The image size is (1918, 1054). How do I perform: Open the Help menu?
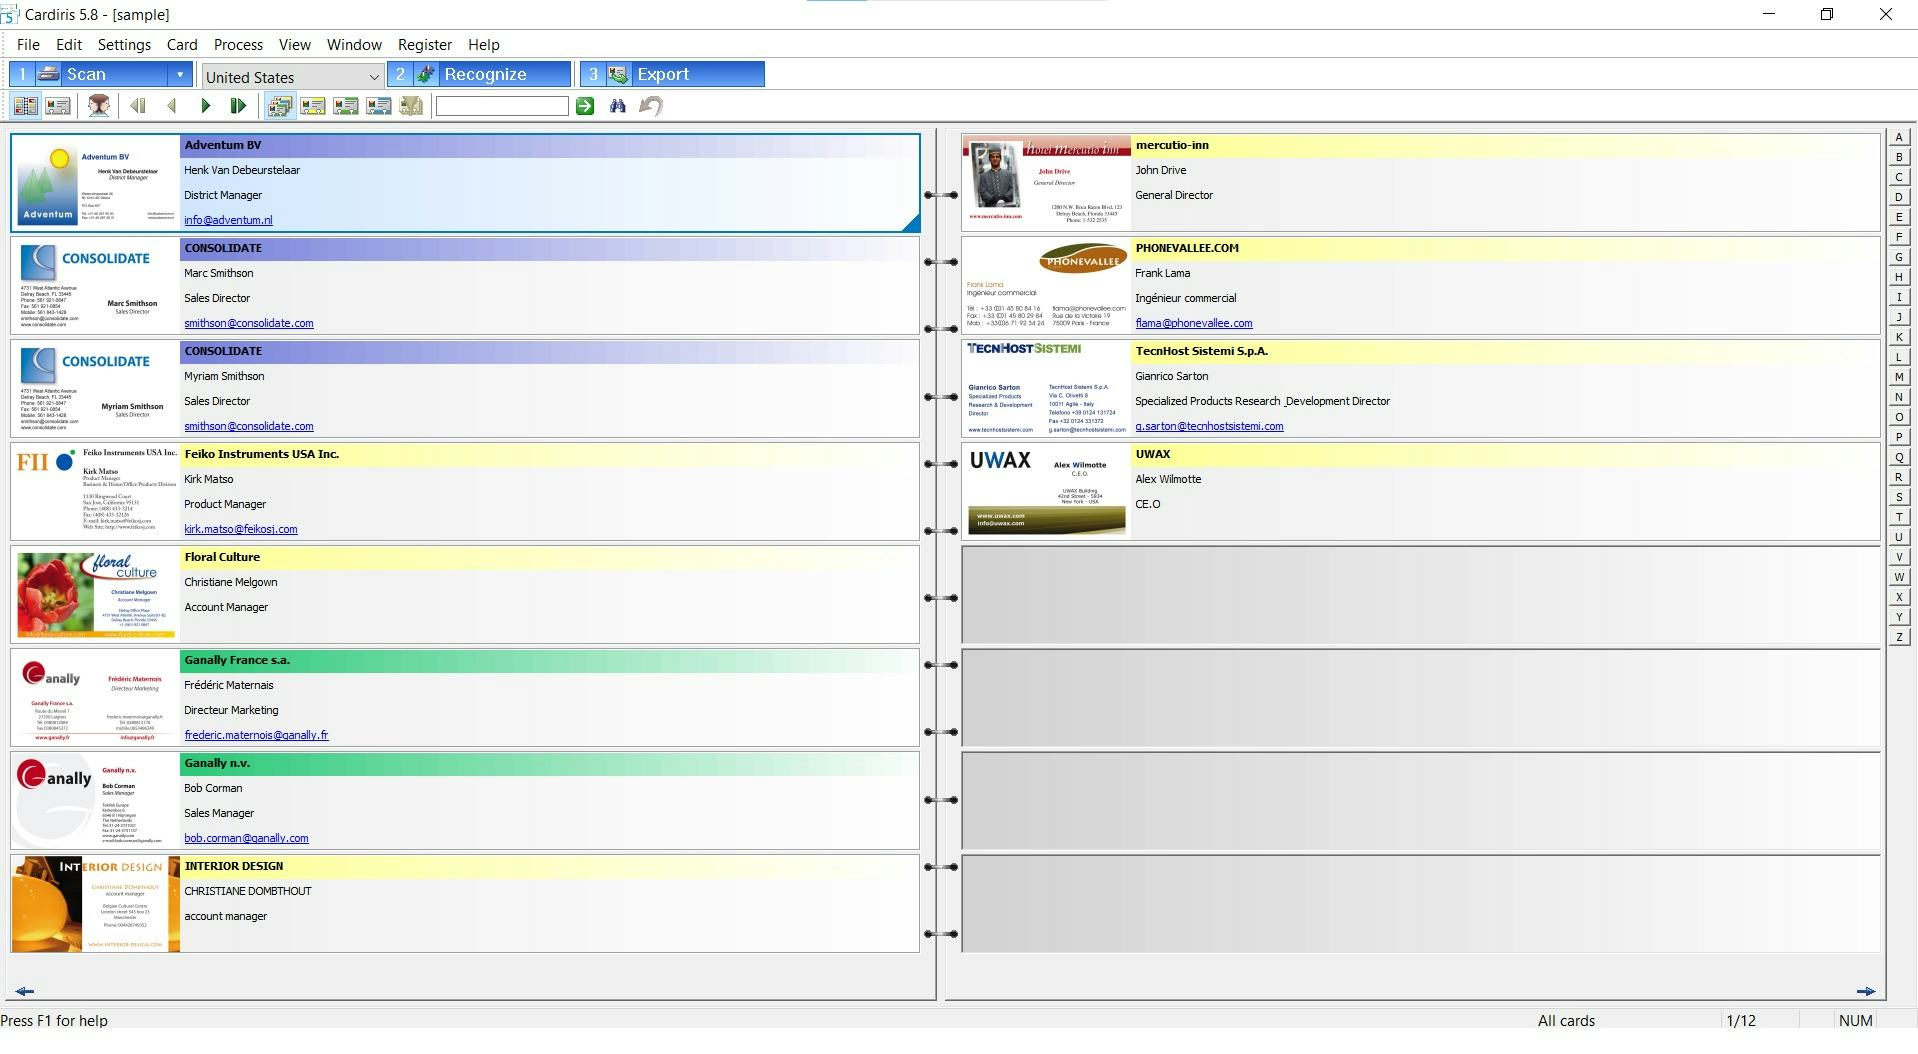[484, 45]
